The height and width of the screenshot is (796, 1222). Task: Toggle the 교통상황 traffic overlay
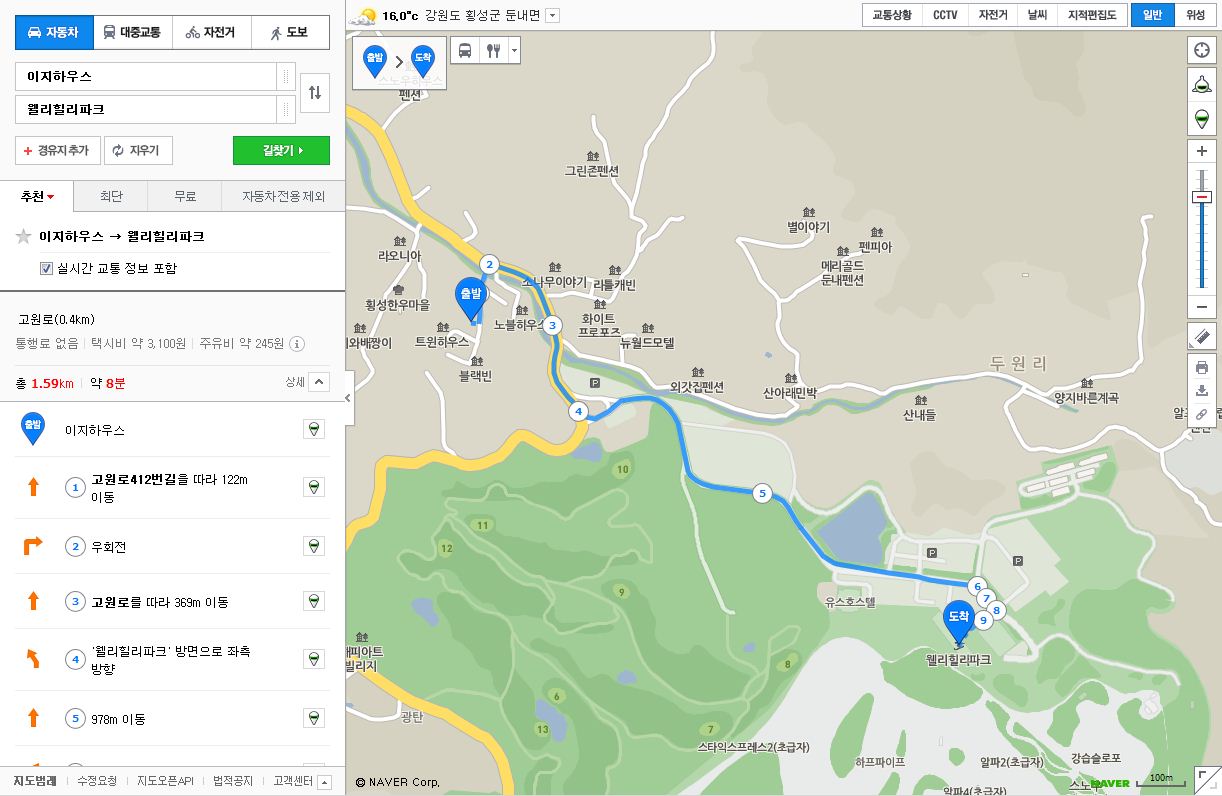[x=891, y=15]
